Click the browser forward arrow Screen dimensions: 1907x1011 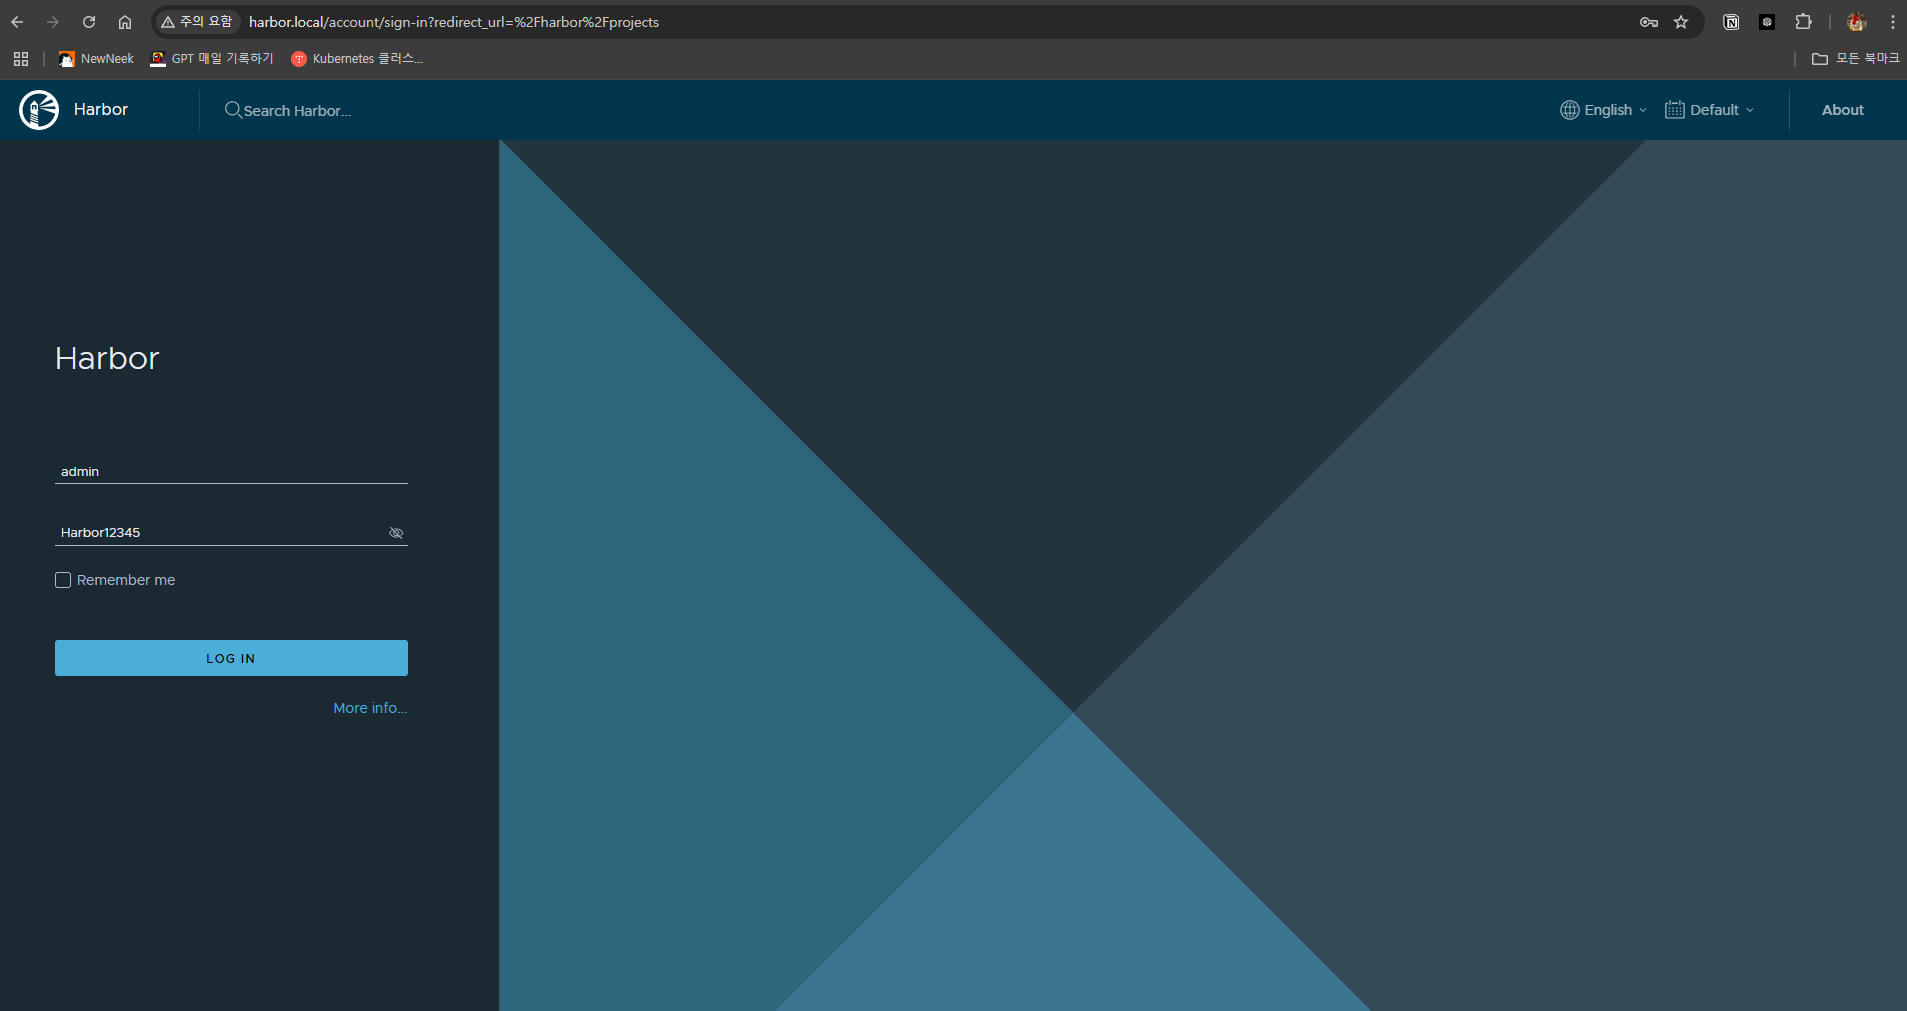53,22
